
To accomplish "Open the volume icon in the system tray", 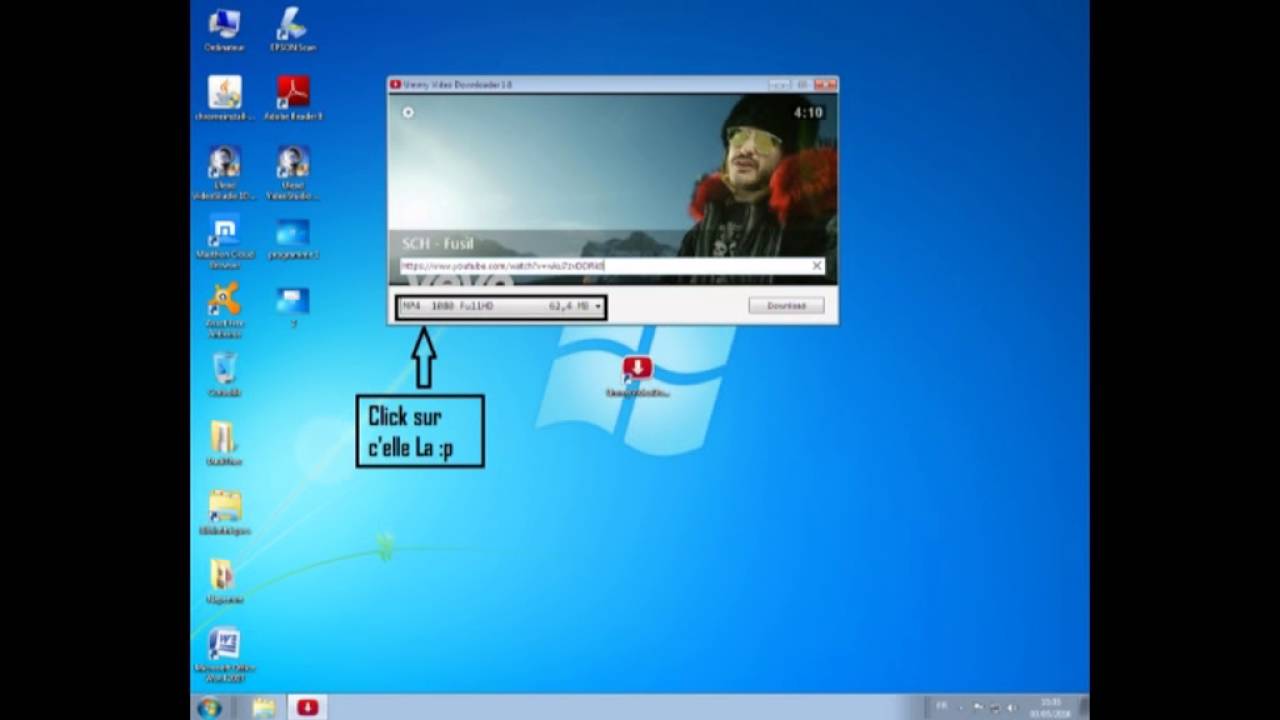I will click(x=1010, y=707).
